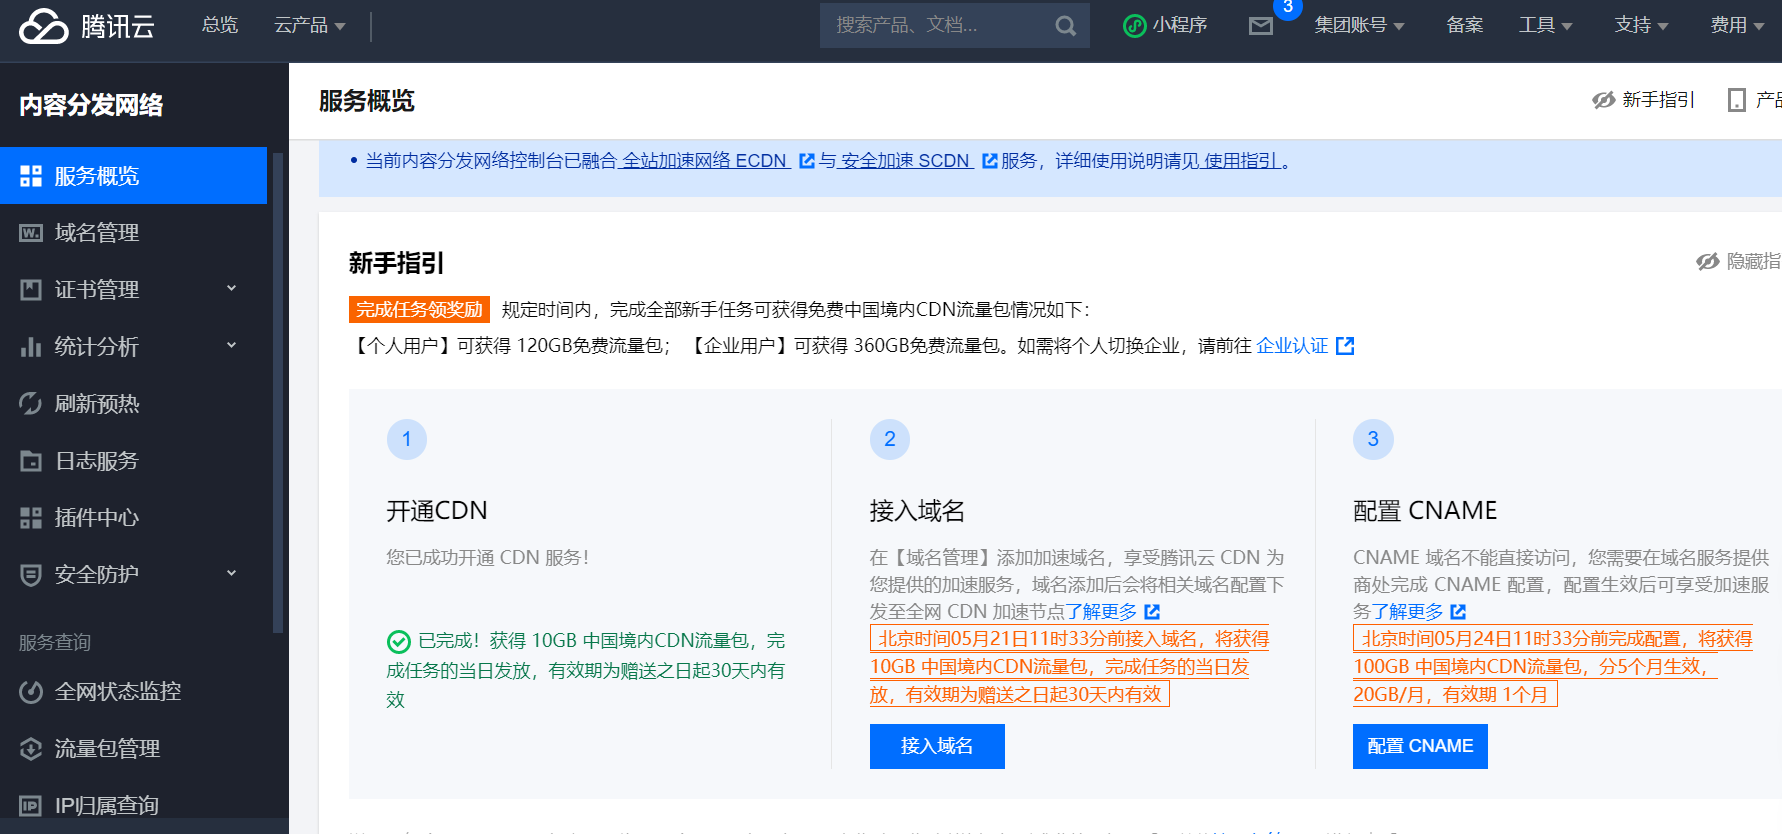This screenshot has height=834, width=1782.
Task: Open the 安全加速 SCDN link
Action: tap(906, 161)
